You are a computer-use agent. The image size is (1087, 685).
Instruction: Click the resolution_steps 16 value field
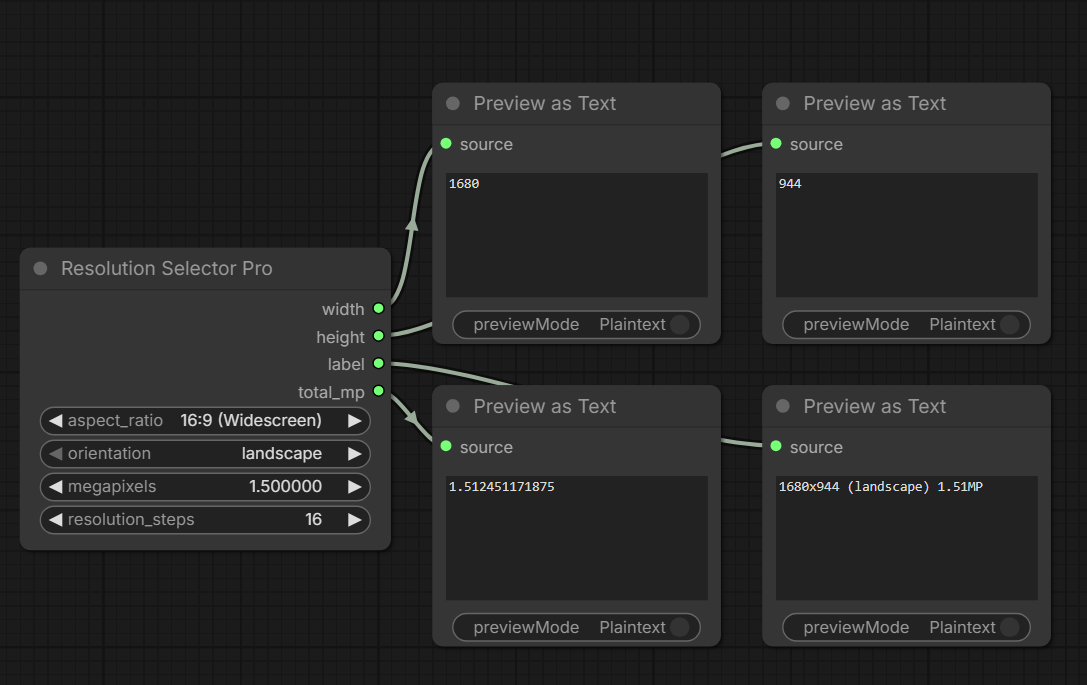[205, 520]
